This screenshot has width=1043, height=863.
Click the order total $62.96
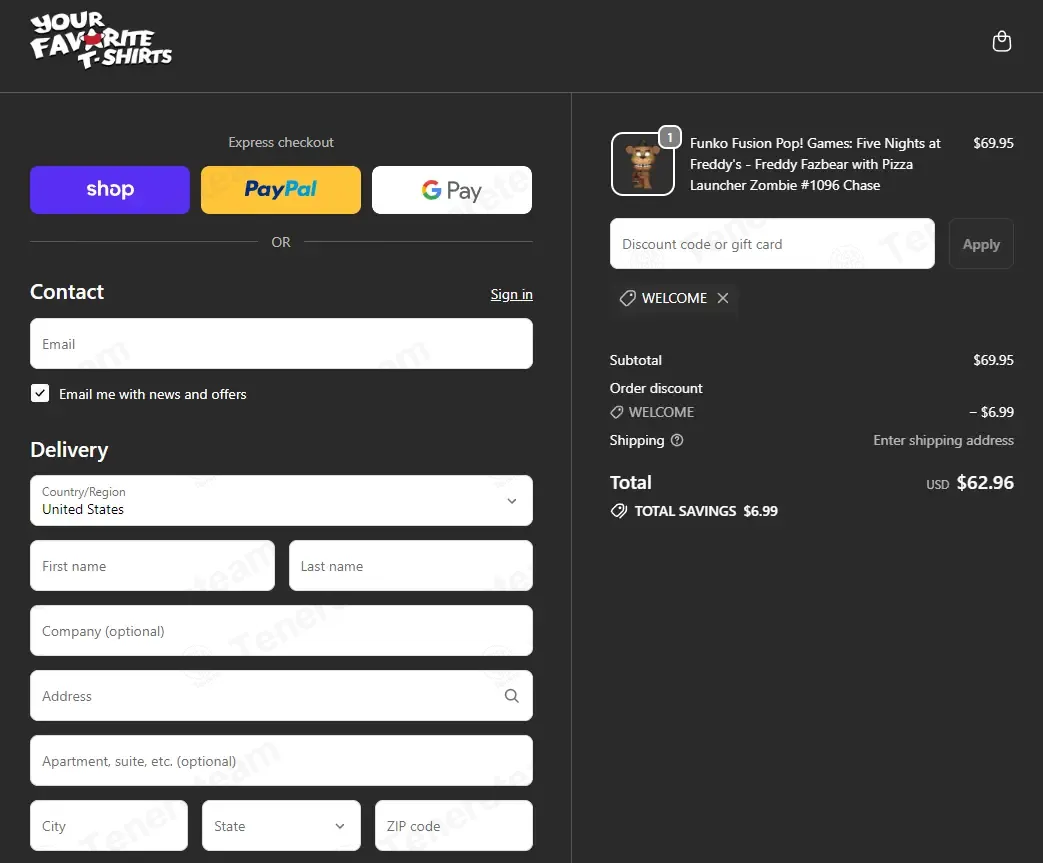tap(985, 482)
